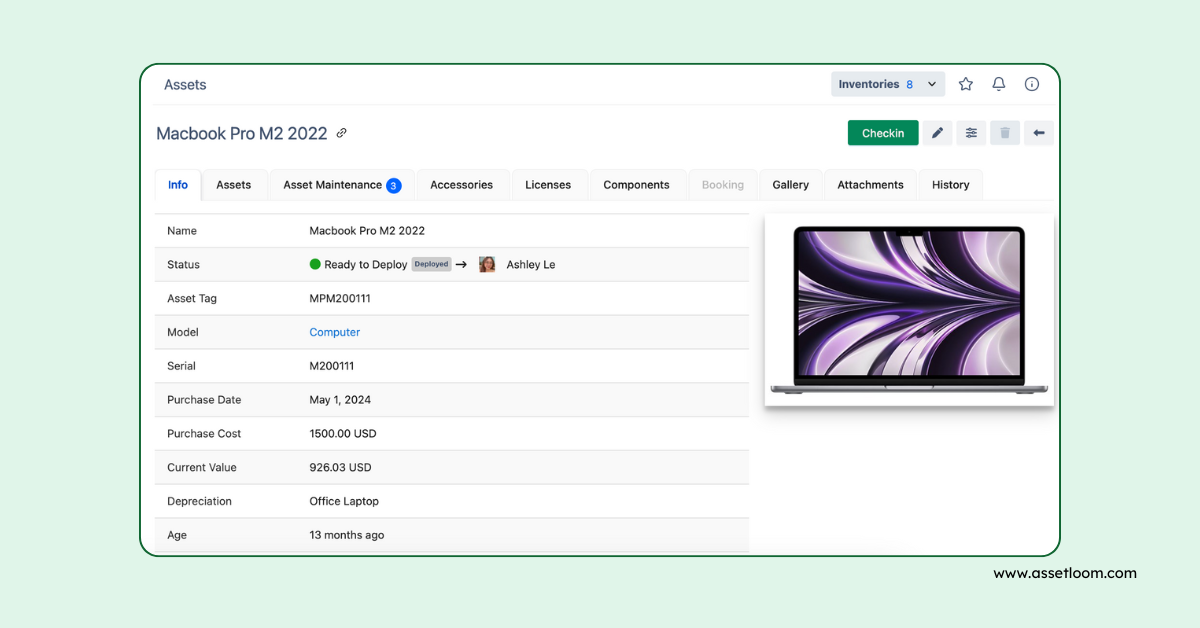Click the Asset Tag field label
This screenshot has width=1200, height=628.
pyautogui.click(x=192, y=298)
